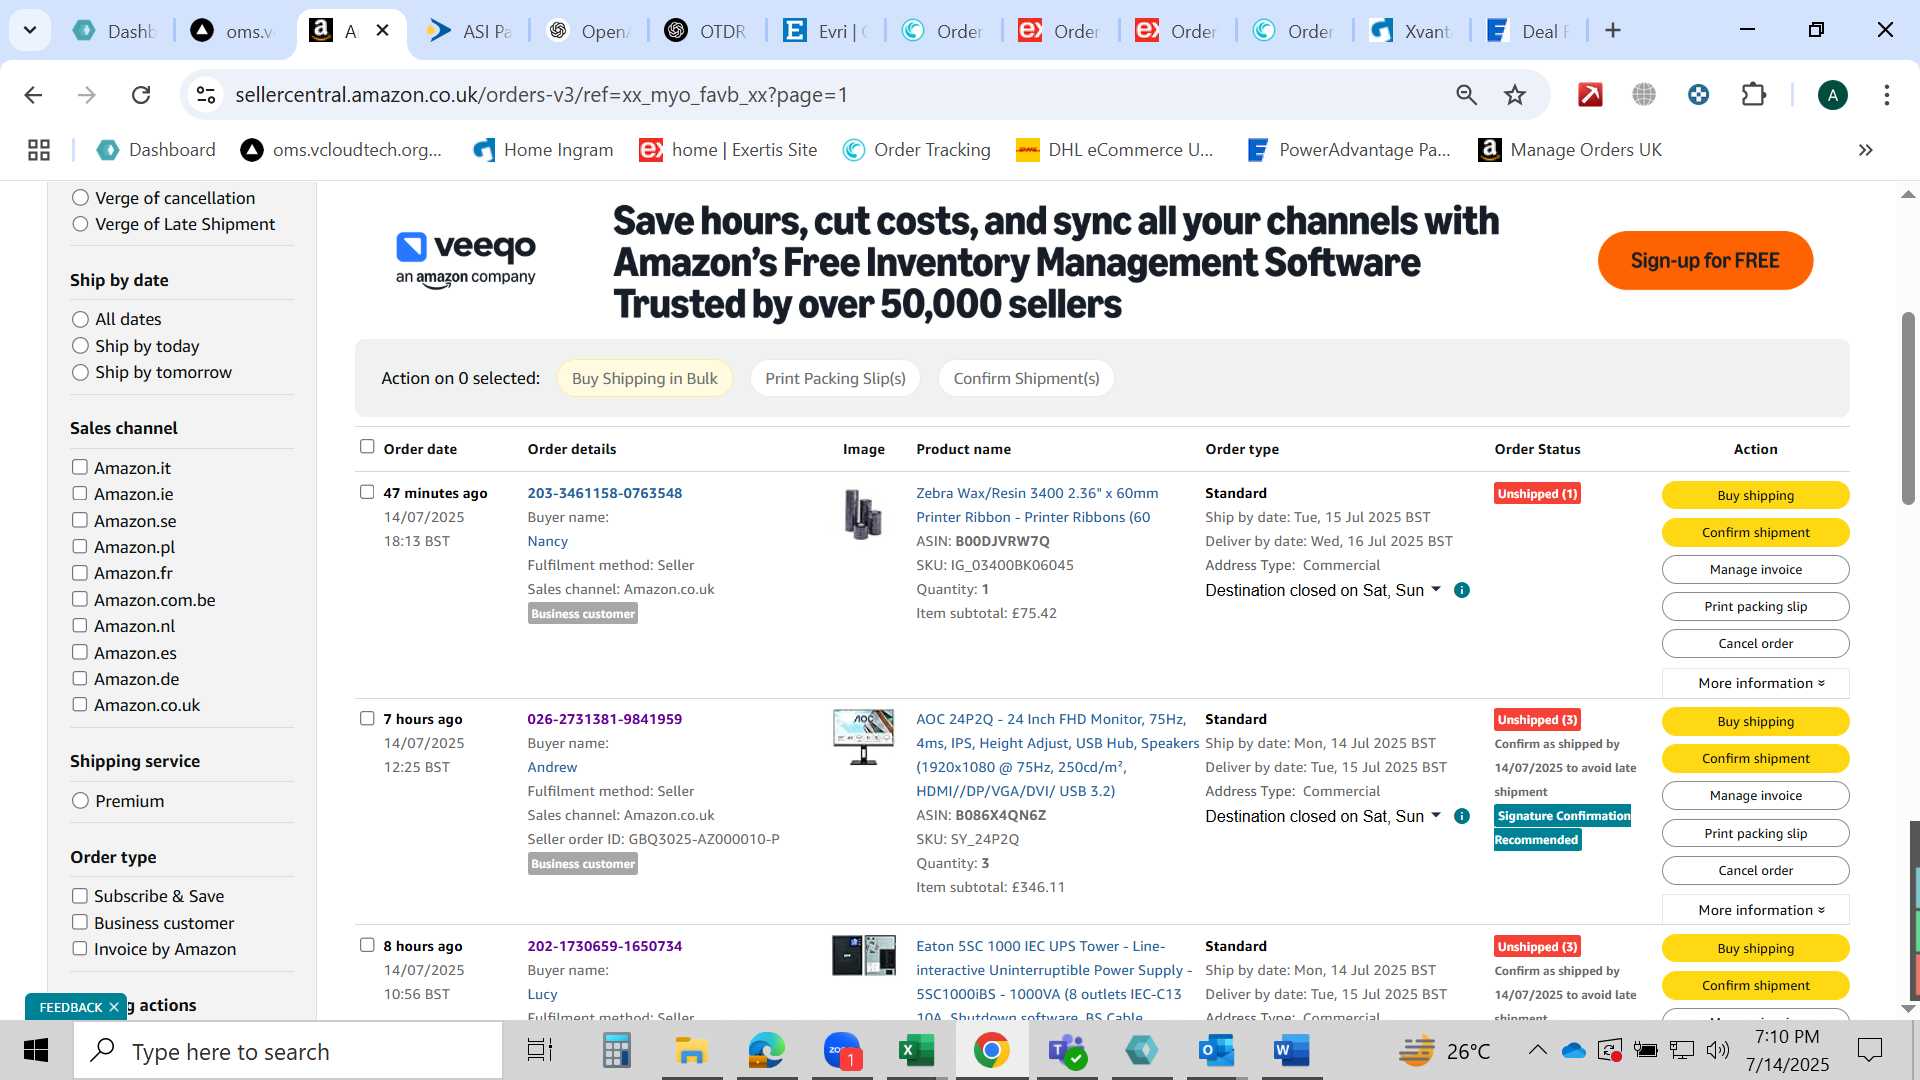
Task: Open a new browser tab
Action: click(x=1613, y=30)
